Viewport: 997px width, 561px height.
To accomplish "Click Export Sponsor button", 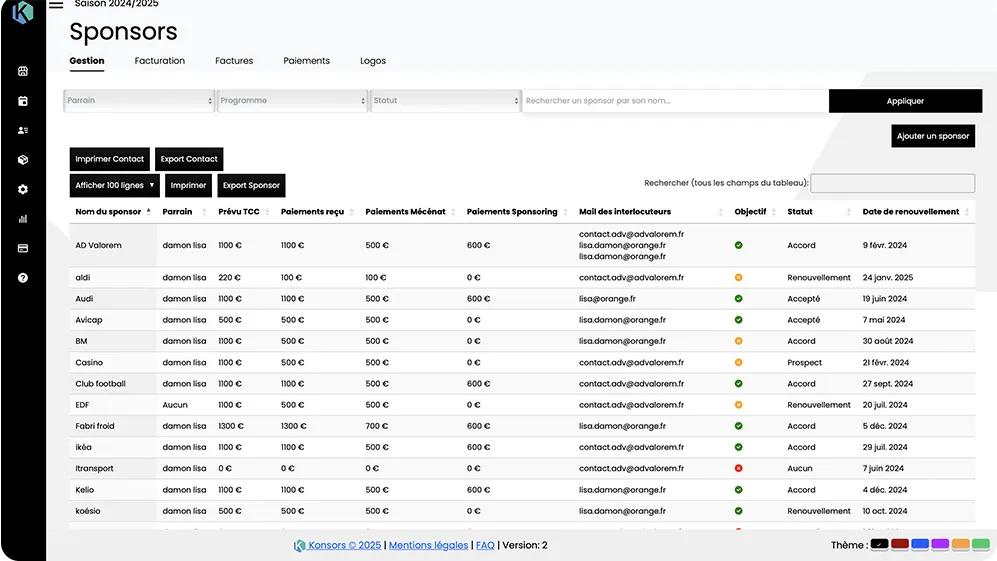I will click(x=251, y=185).
